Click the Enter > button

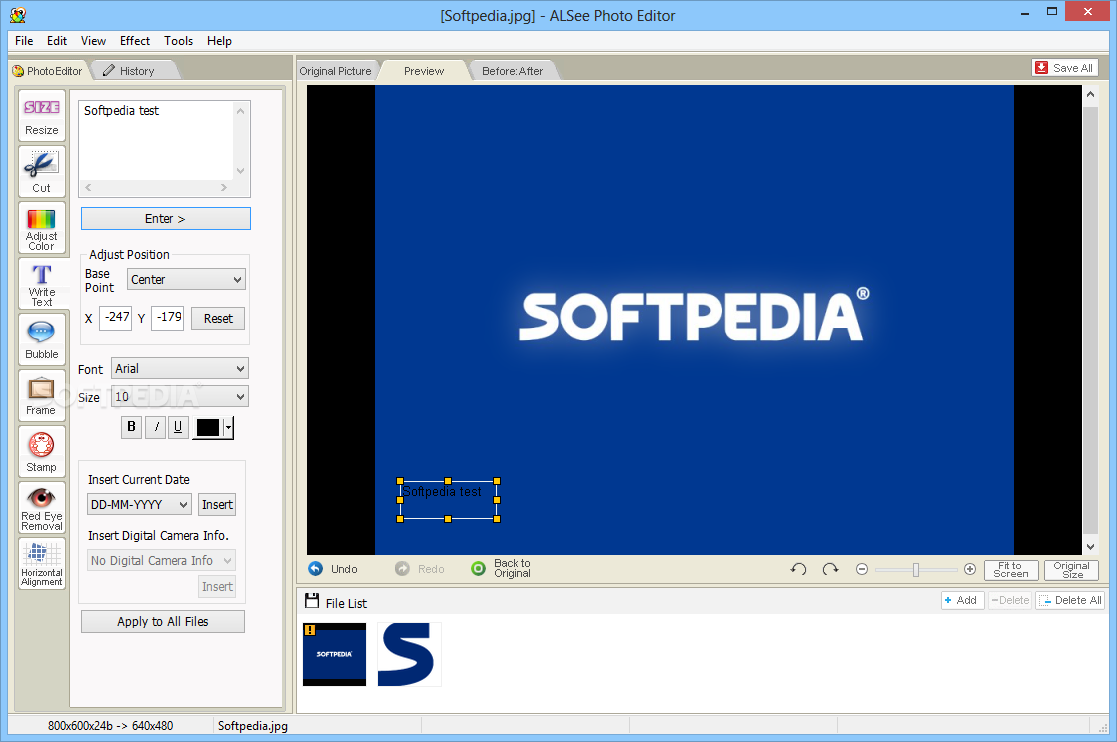click(x=165, y=219)
